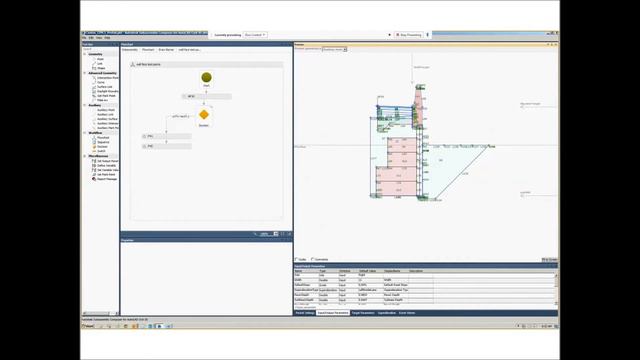This screenshot has height=360, width=640.
Task: Click the Fit to Screen button
Action: tap(549, 260)
